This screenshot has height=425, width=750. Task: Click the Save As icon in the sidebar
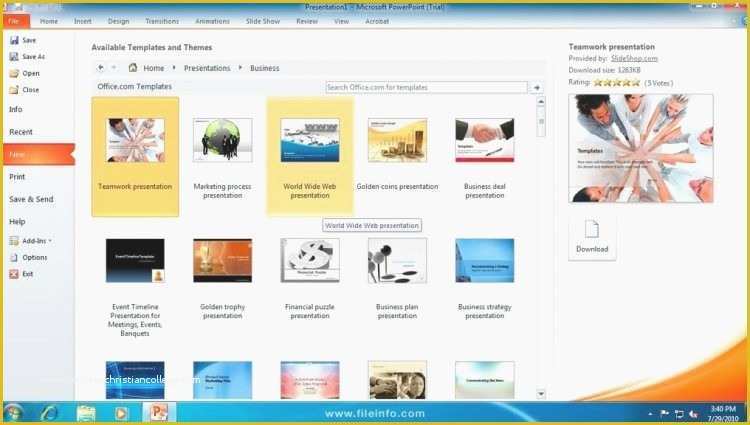(x=14, y=56)
